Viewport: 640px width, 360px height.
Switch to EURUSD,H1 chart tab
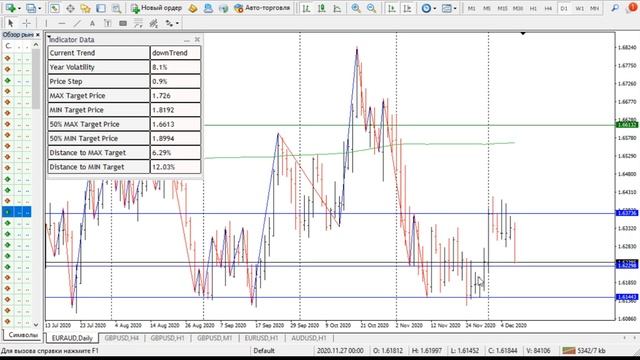(261, 338)
